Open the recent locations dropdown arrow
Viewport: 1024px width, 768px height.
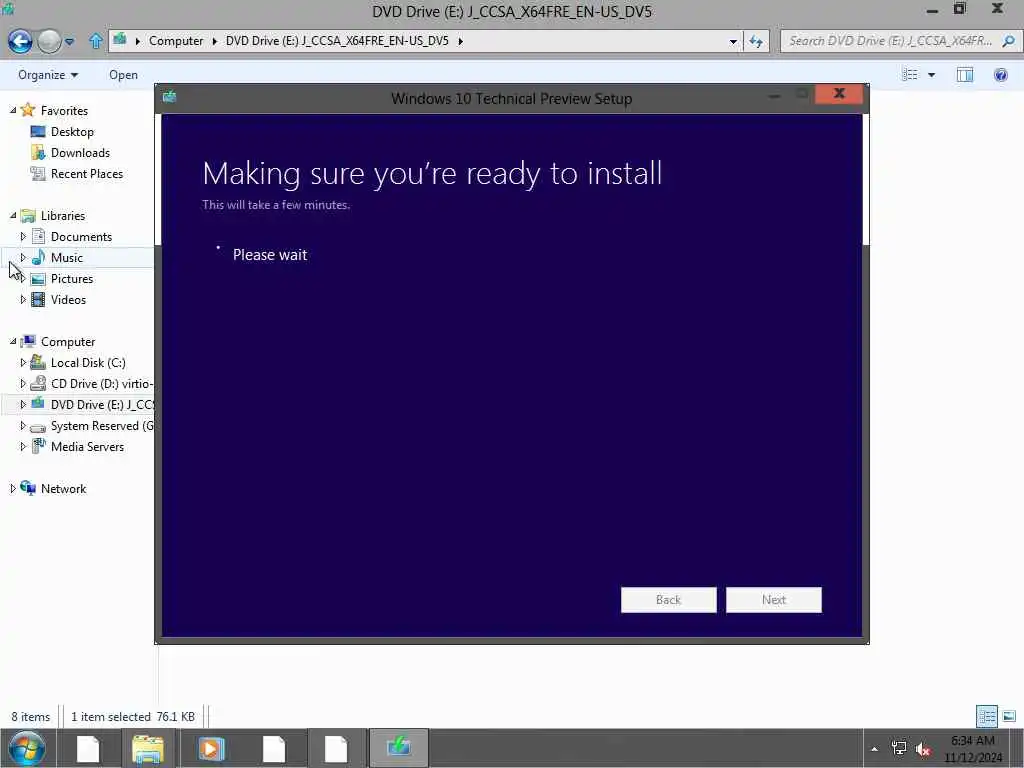click(x=69, y=42)
